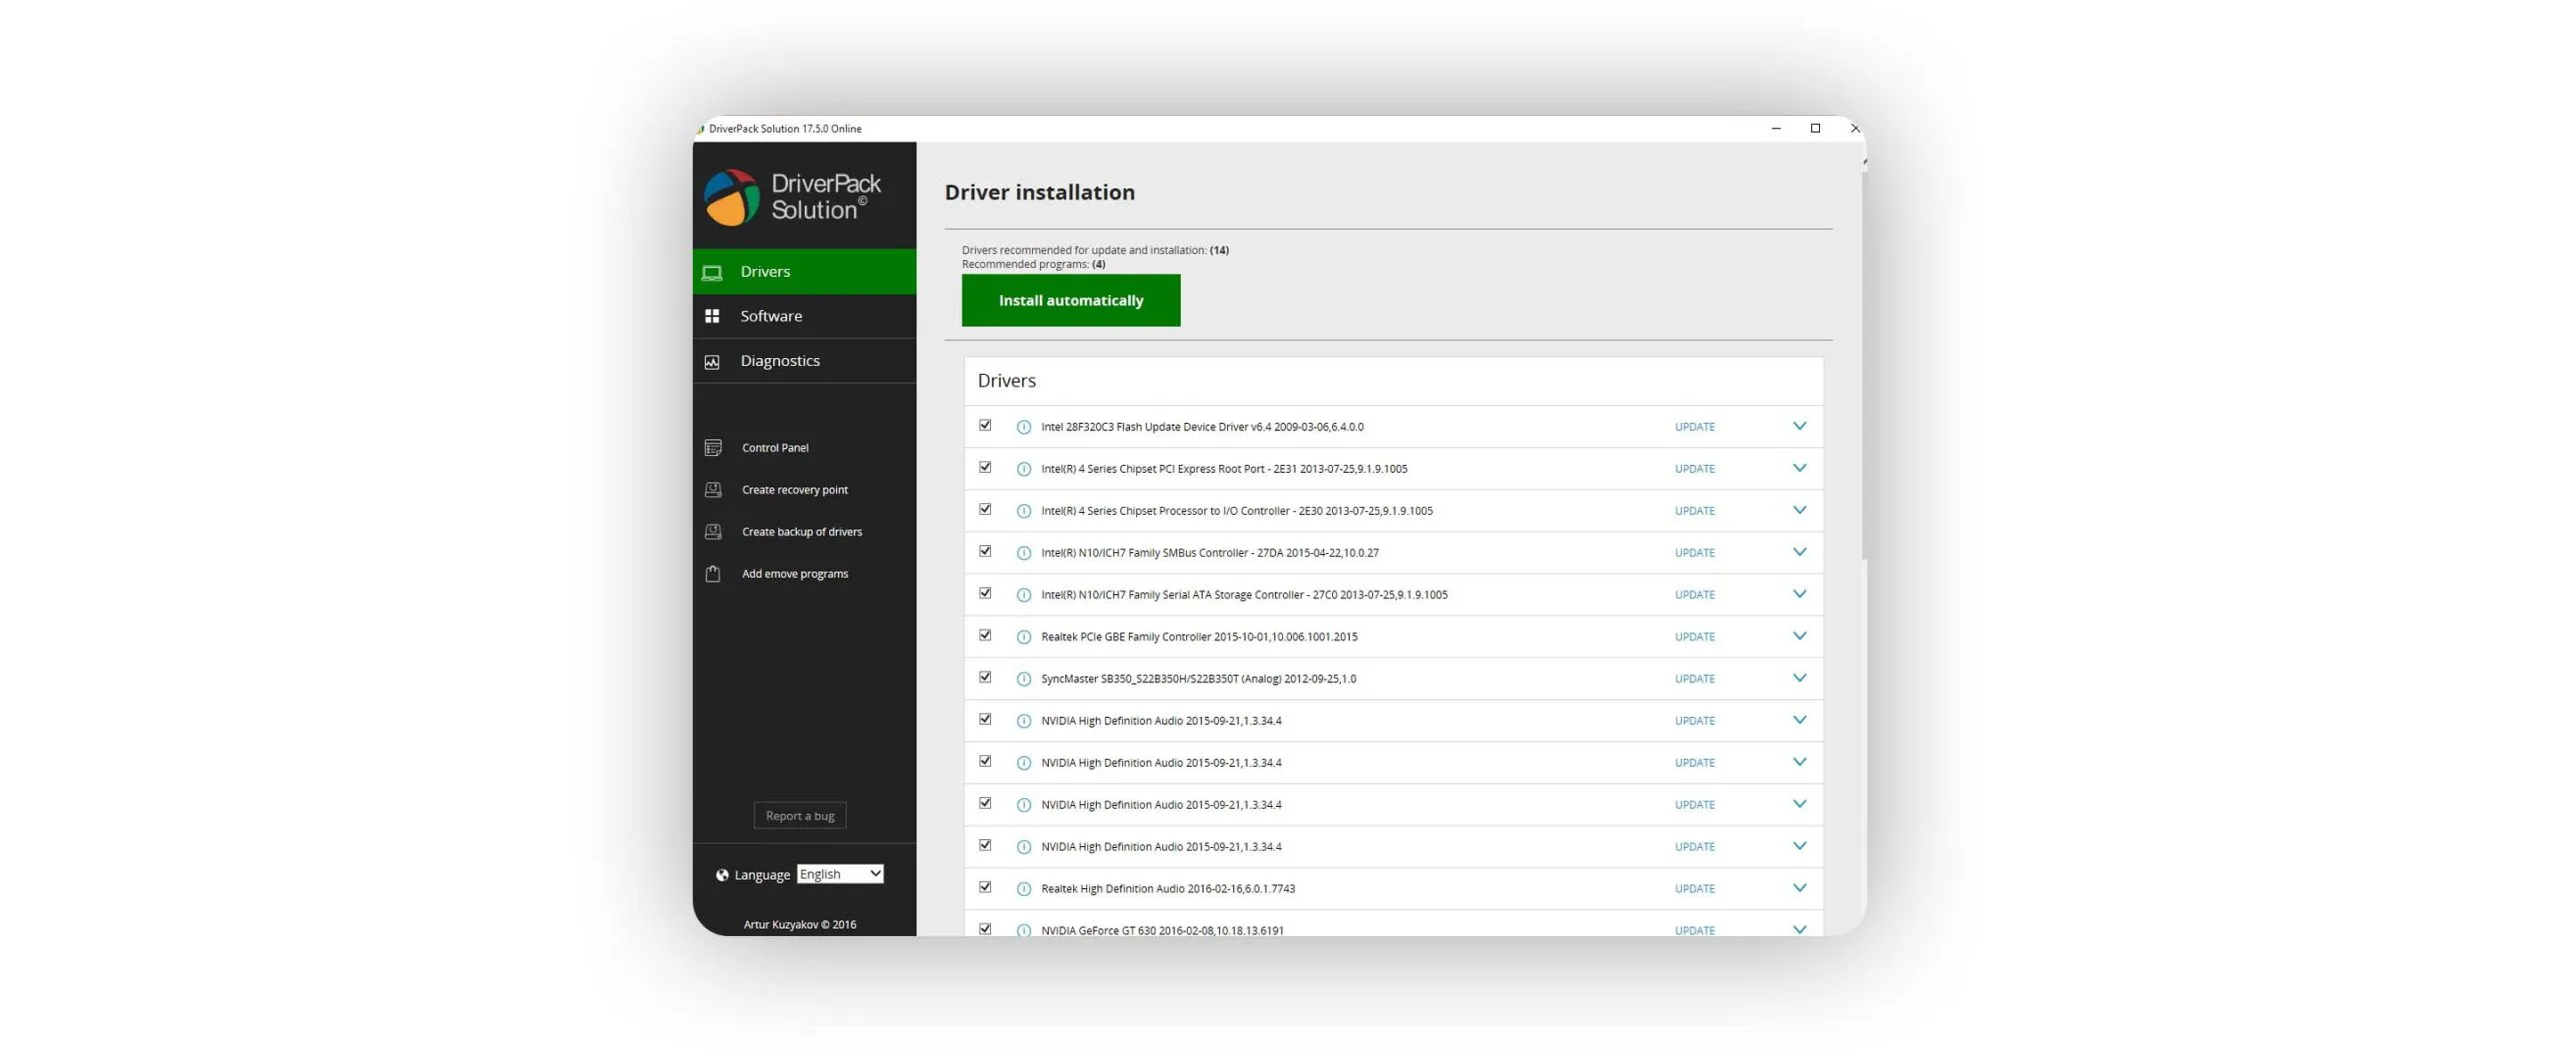The width and height of the screenshot is (2560, 1051).
Task: Click the Create backup of drivers icon
Action: coord(712,531)
